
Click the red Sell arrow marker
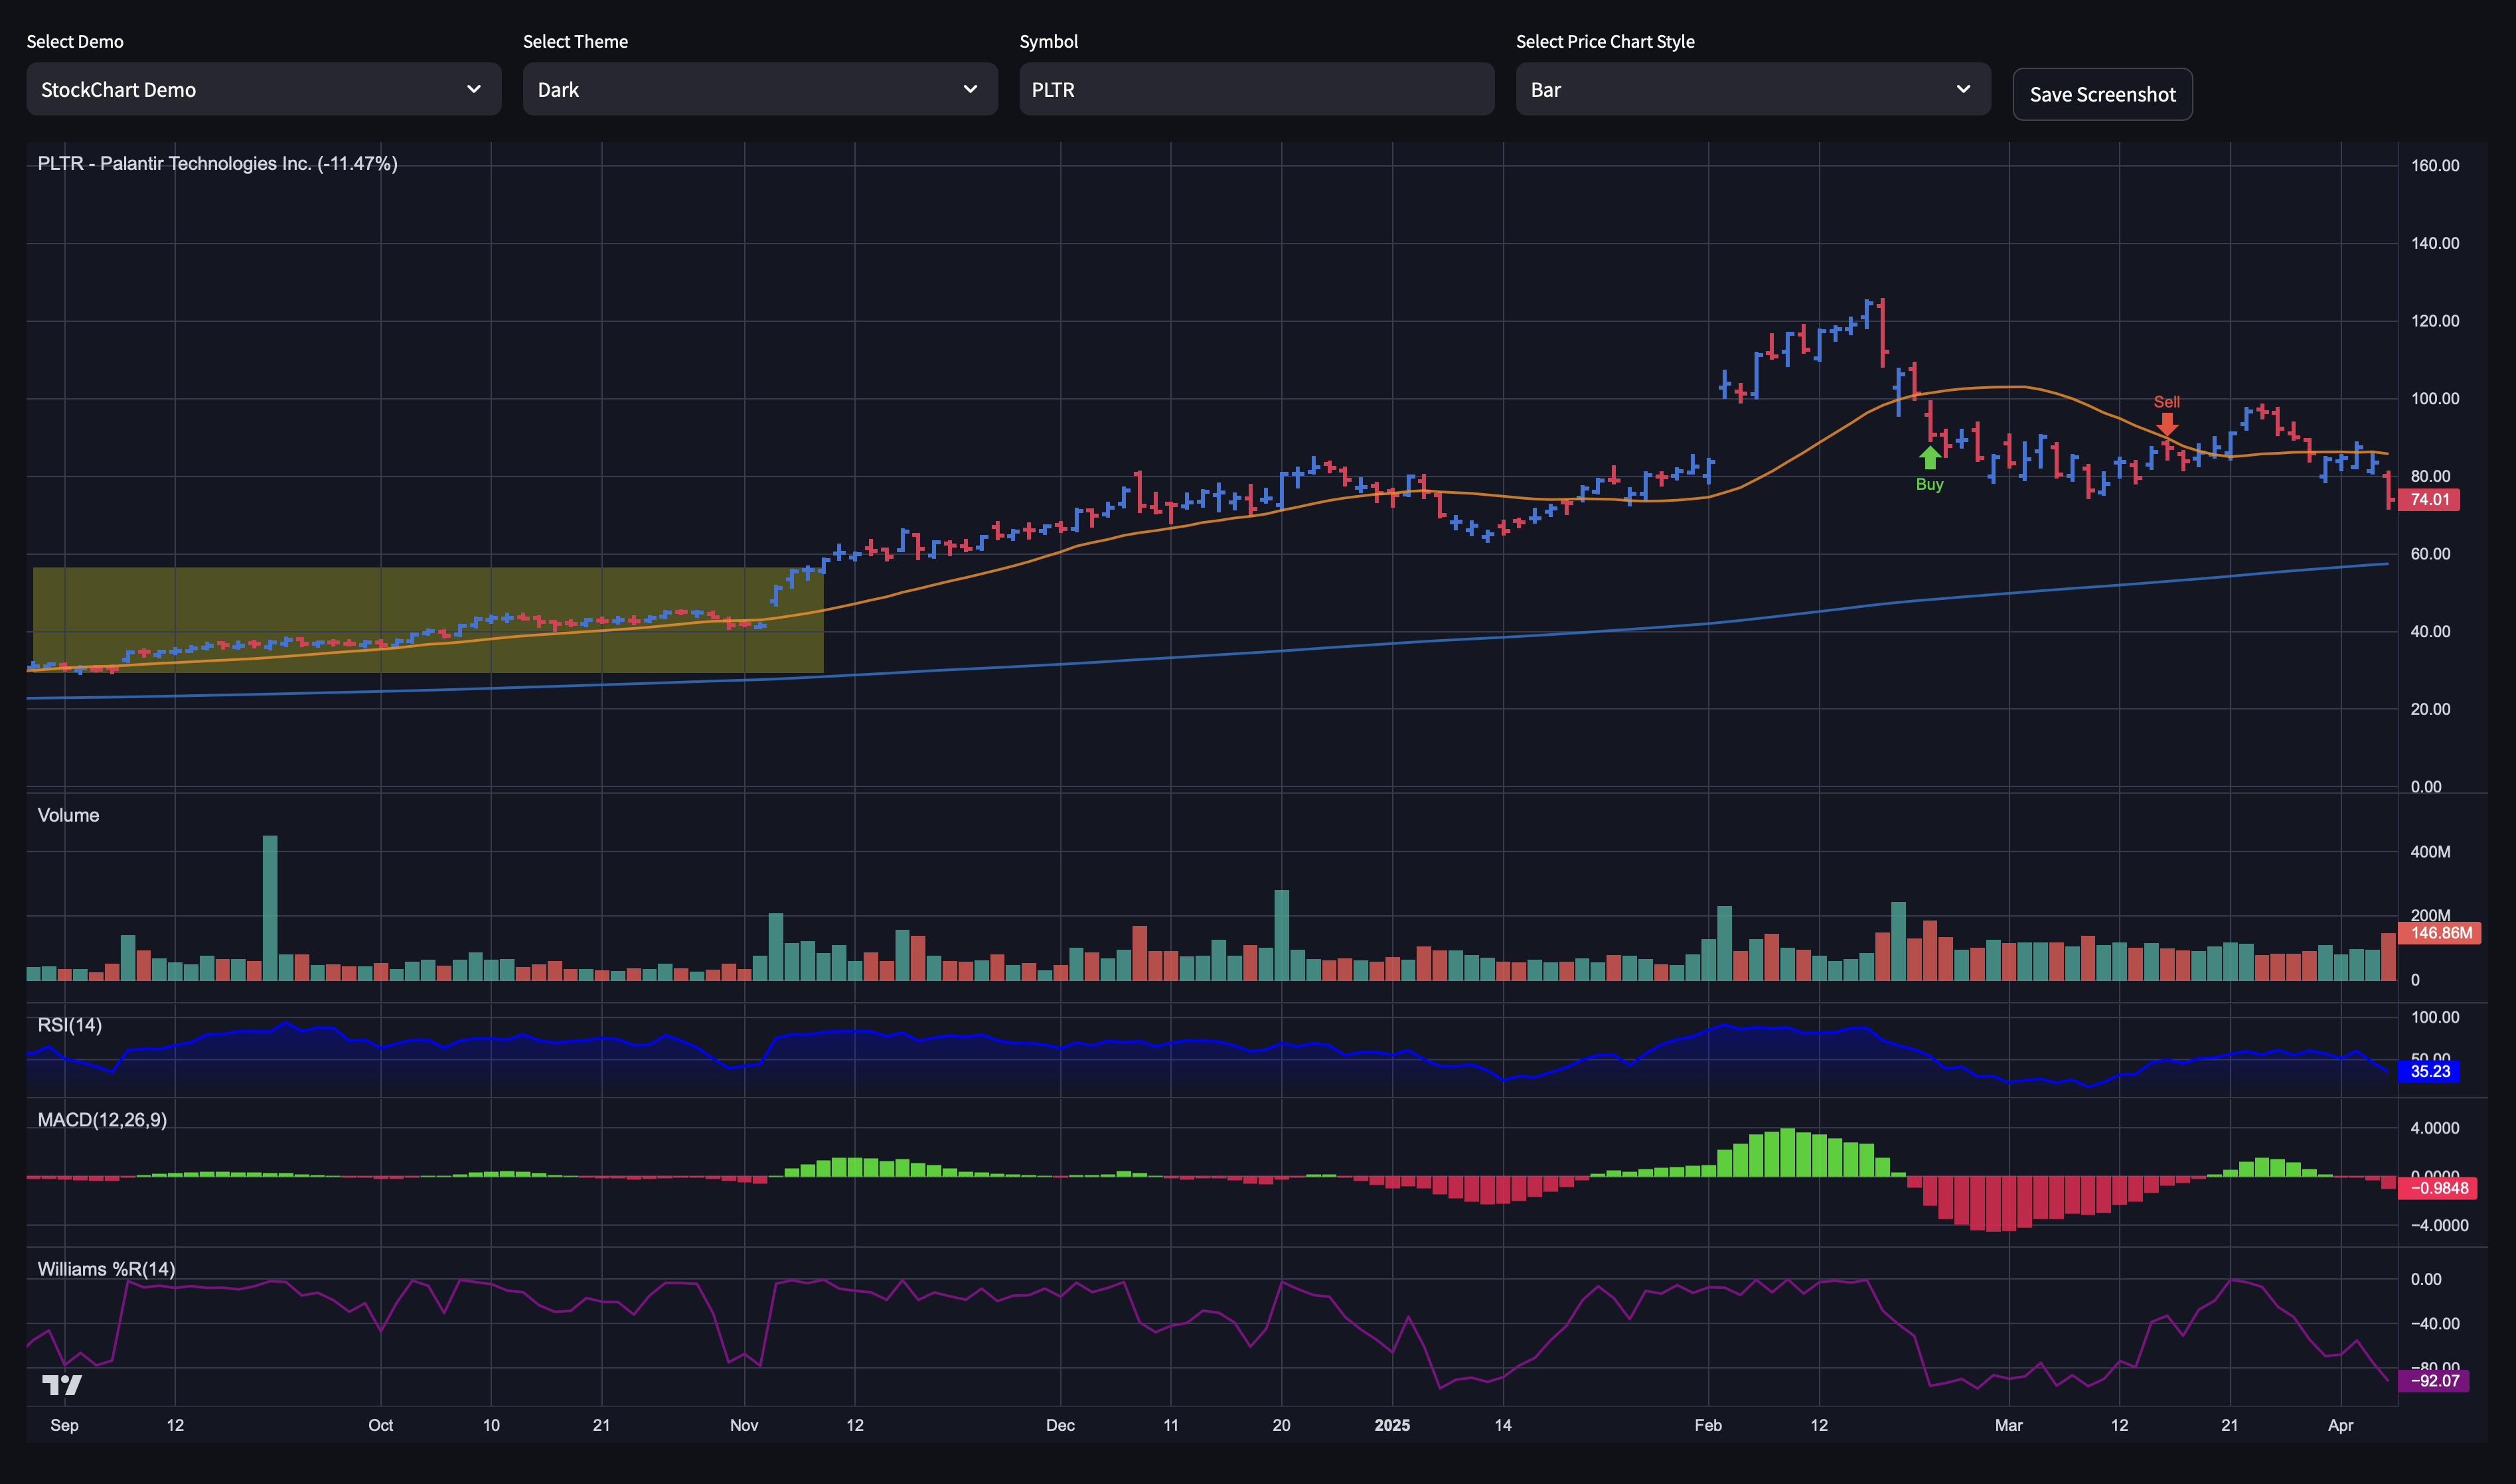point(2166,424)
